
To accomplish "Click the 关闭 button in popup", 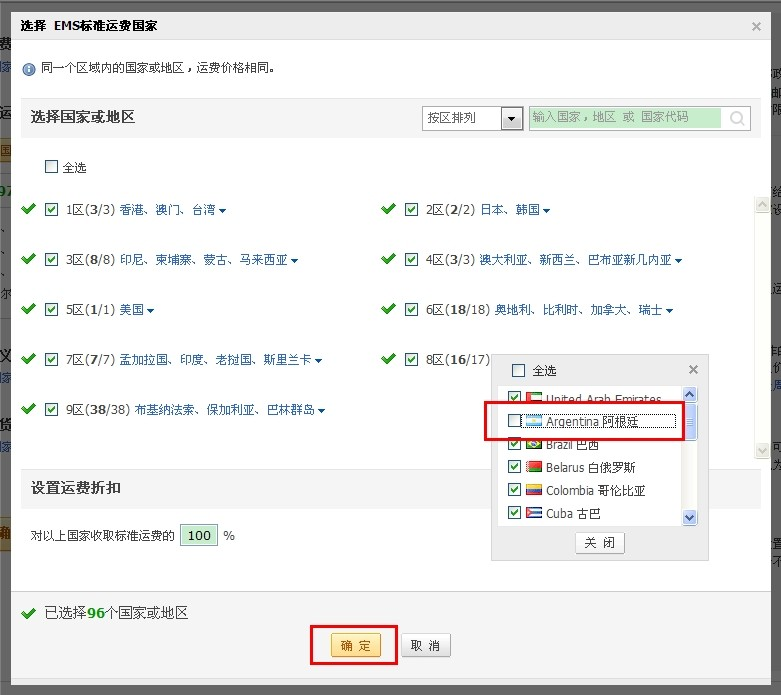I will tap(600, 543).
